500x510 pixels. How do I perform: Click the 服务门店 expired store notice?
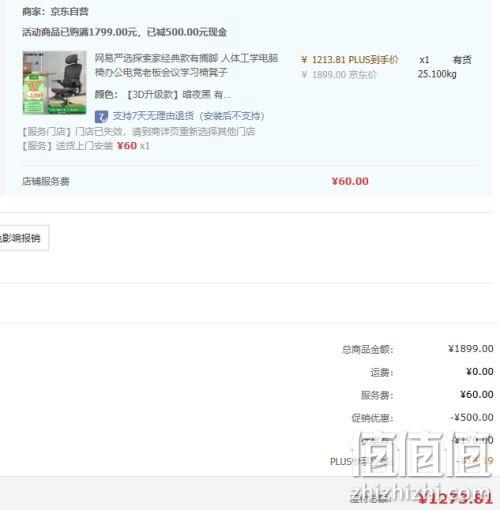tap(138, 132)
